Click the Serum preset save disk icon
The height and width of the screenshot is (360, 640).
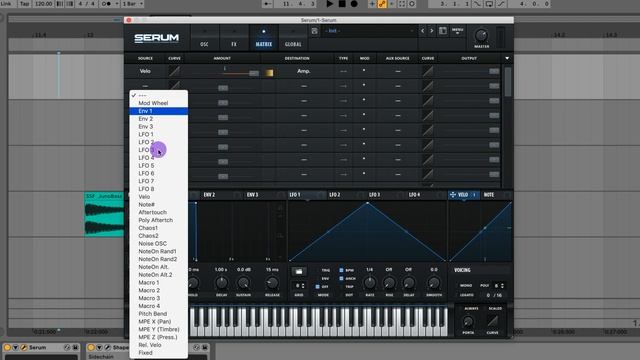(314, 31)
